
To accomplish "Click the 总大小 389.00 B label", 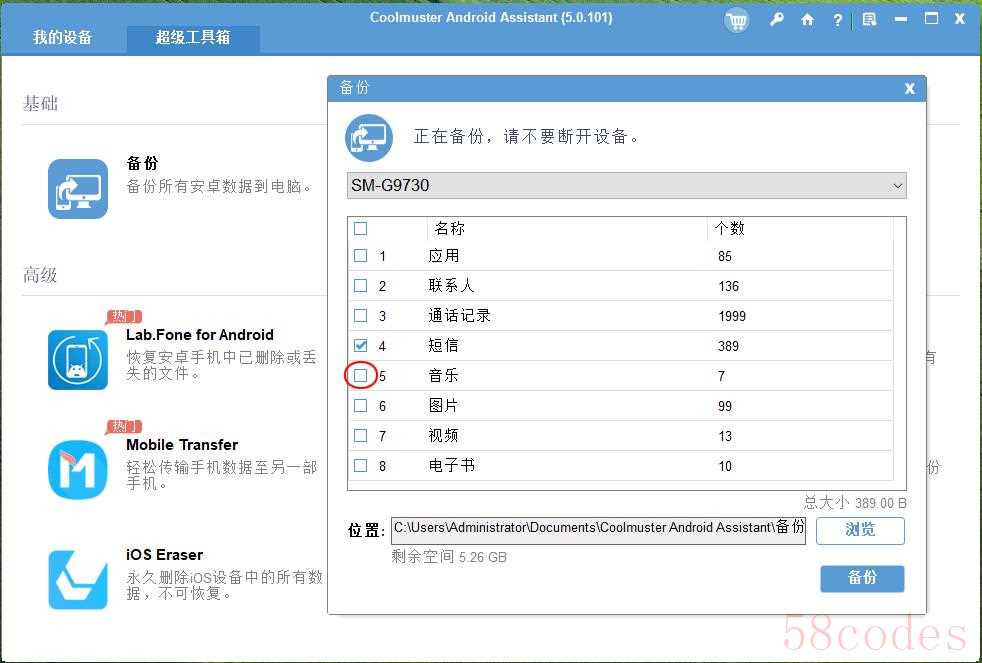I will [x=855, y=503].
